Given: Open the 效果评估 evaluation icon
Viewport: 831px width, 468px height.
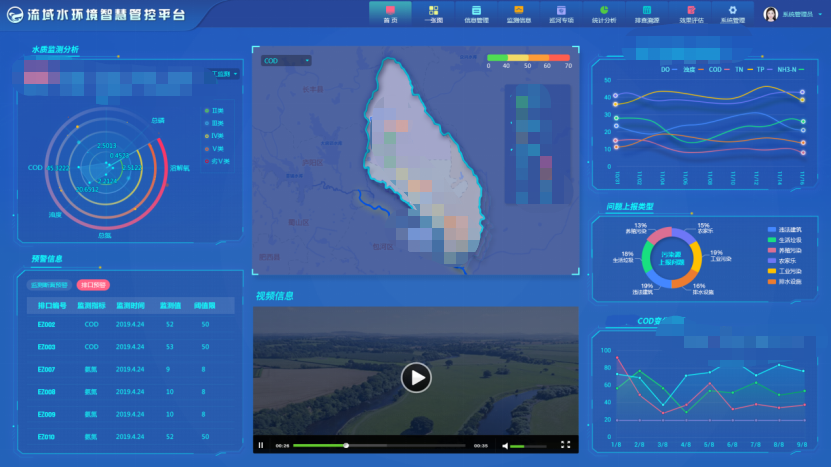Looking at the screenshot, I should [690, 10].
